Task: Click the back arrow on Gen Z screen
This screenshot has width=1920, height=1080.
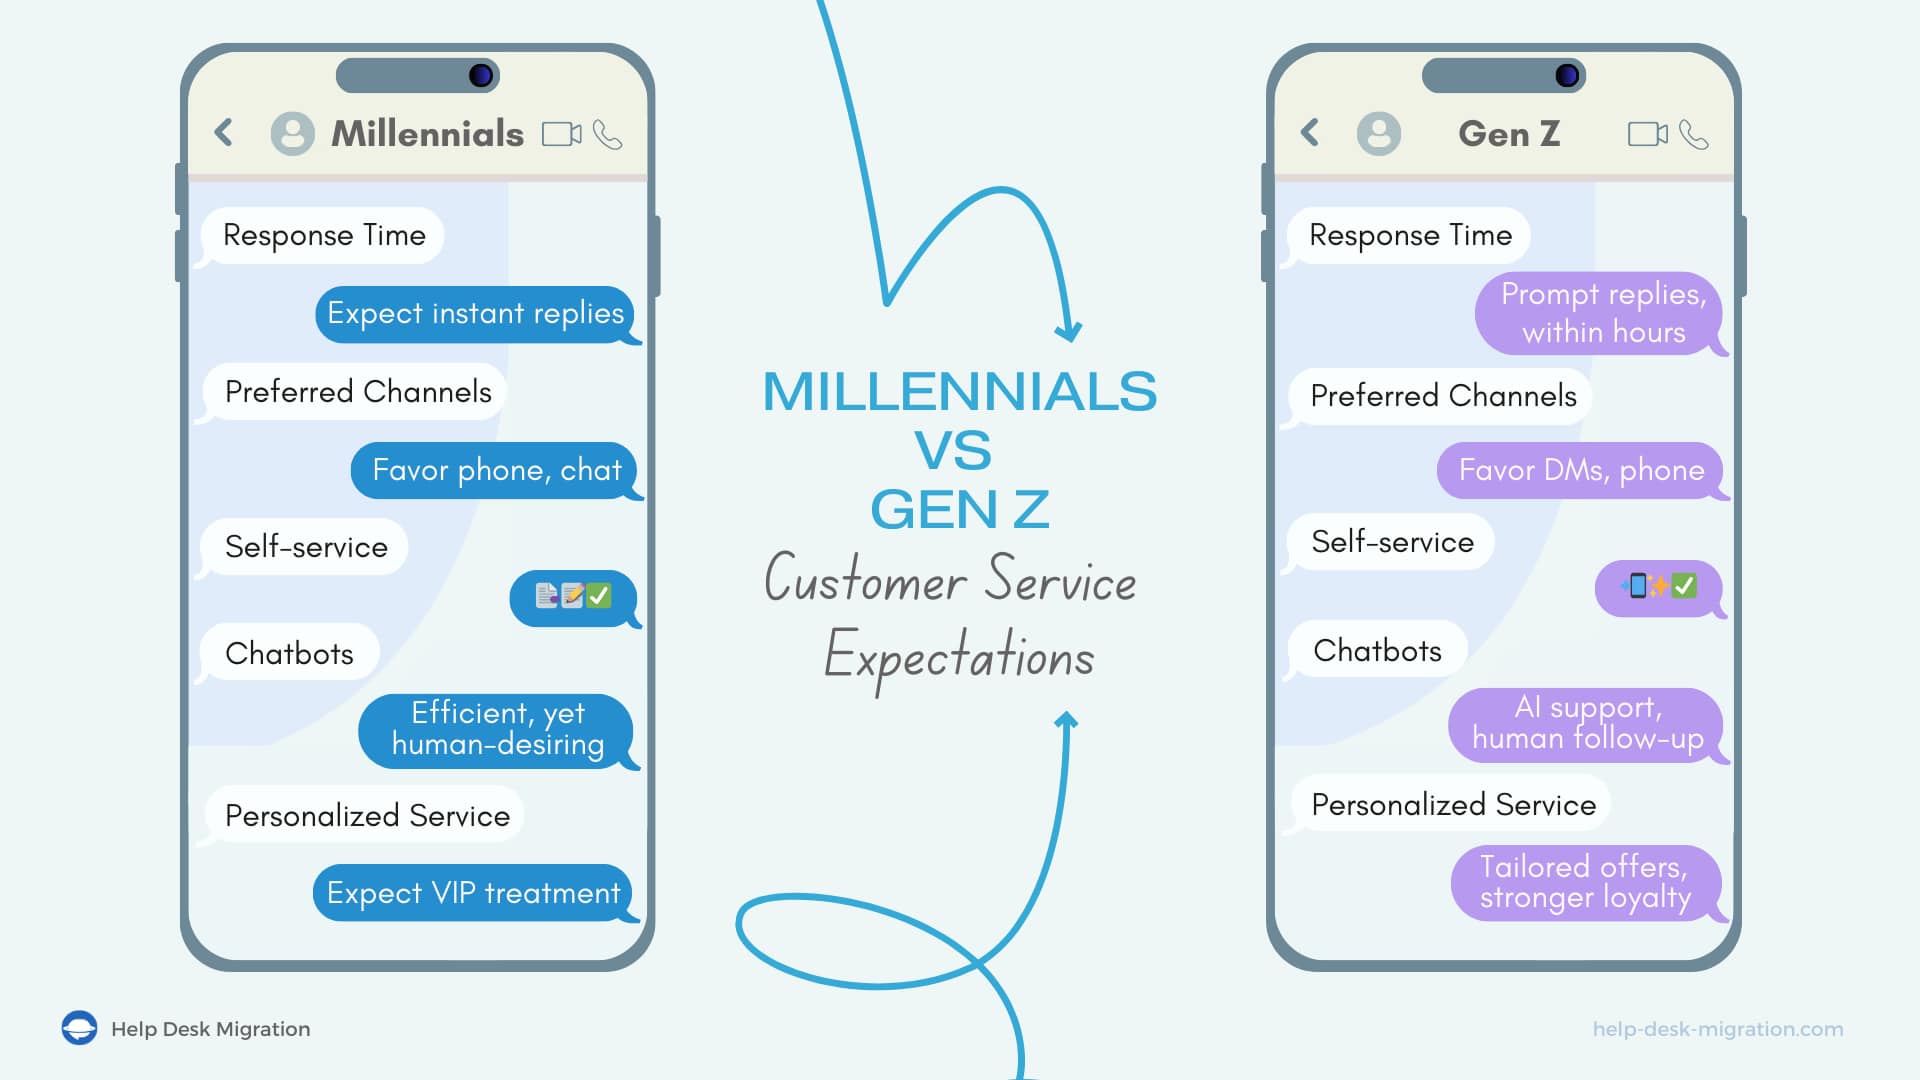Action: coord(1307,133)
